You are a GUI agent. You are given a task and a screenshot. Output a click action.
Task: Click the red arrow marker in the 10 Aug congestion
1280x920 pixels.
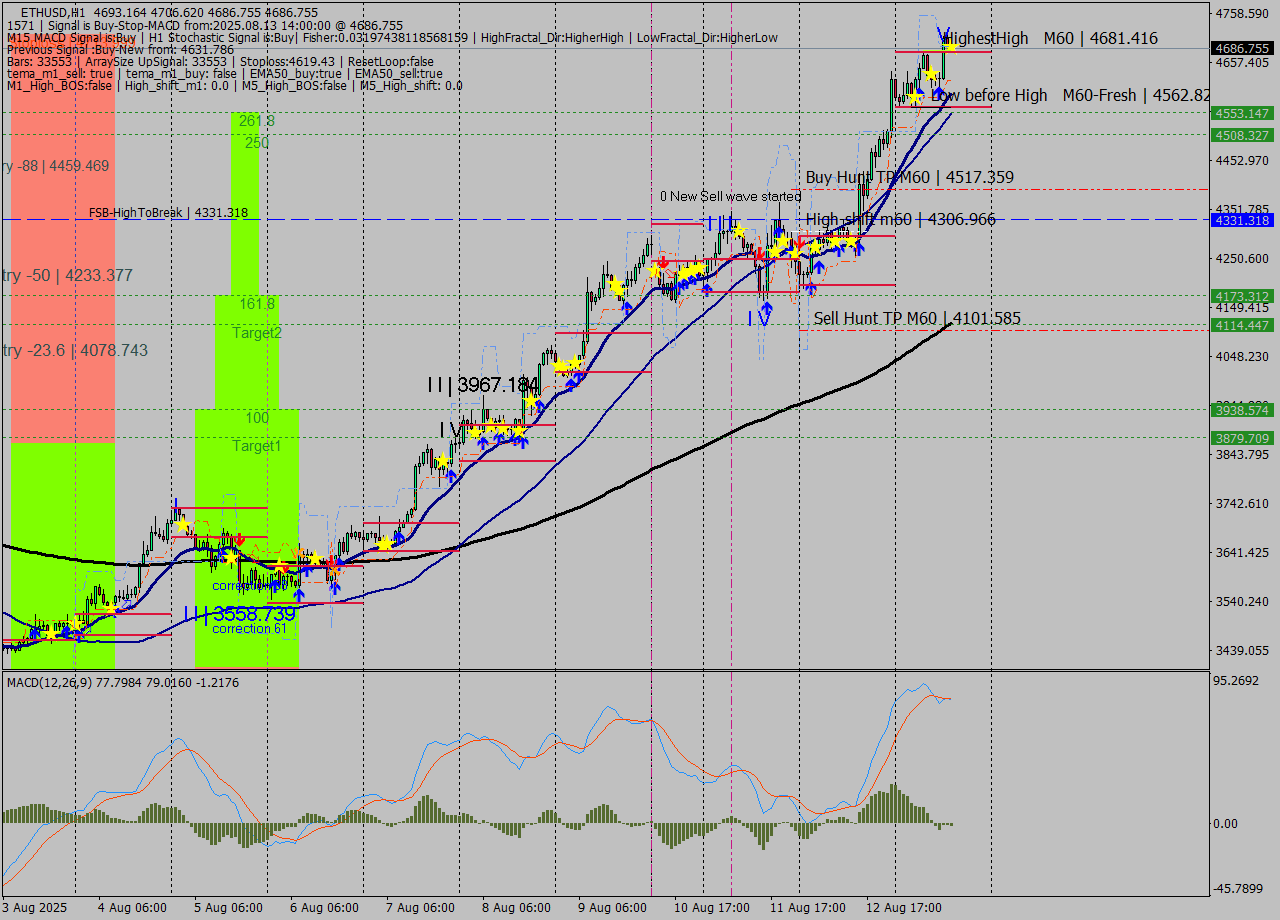click(761, 252)
